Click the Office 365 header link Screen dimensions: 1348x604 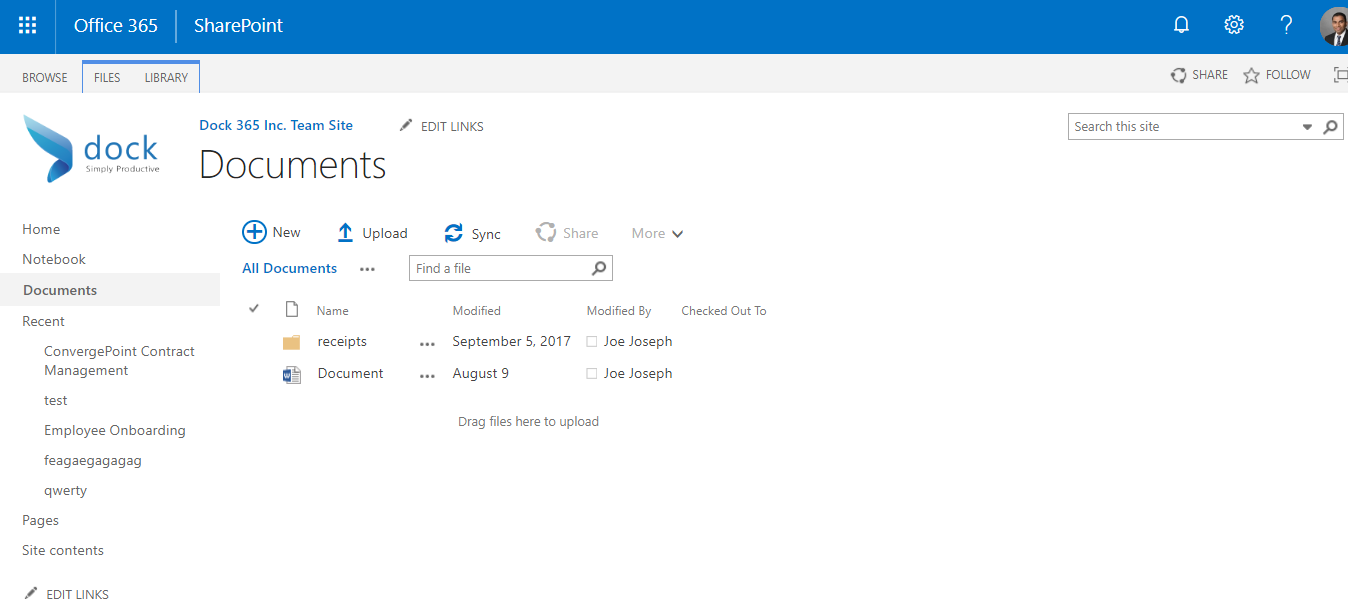tap(116, 26)
